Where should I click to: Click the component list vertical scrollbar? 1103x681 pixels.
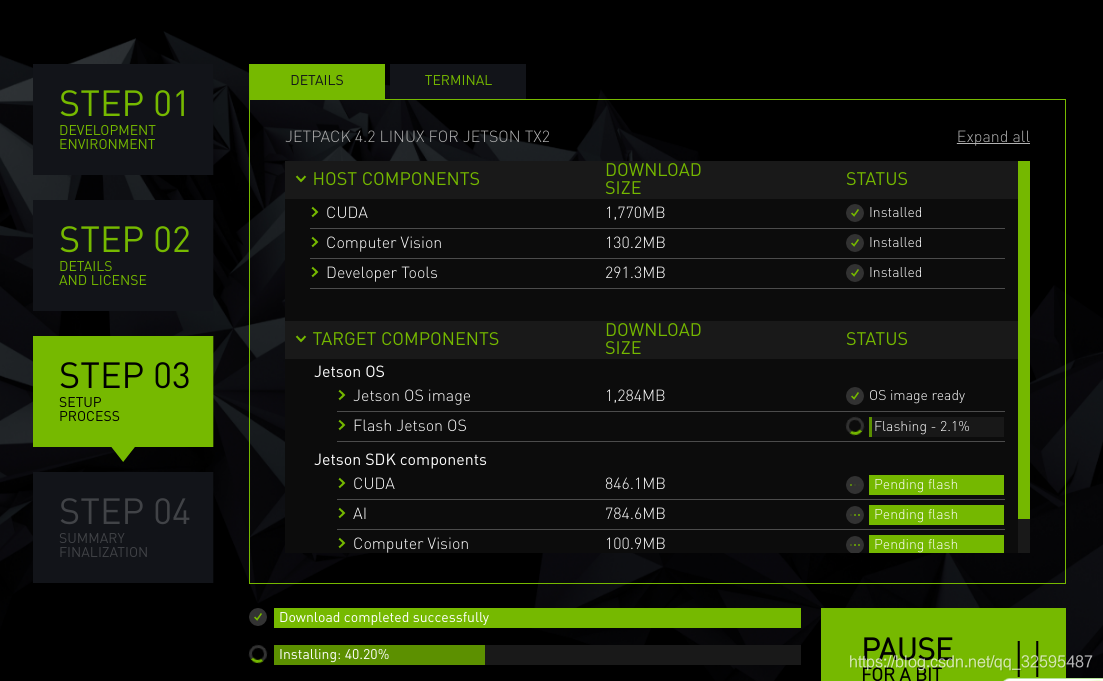(1024, 340)
